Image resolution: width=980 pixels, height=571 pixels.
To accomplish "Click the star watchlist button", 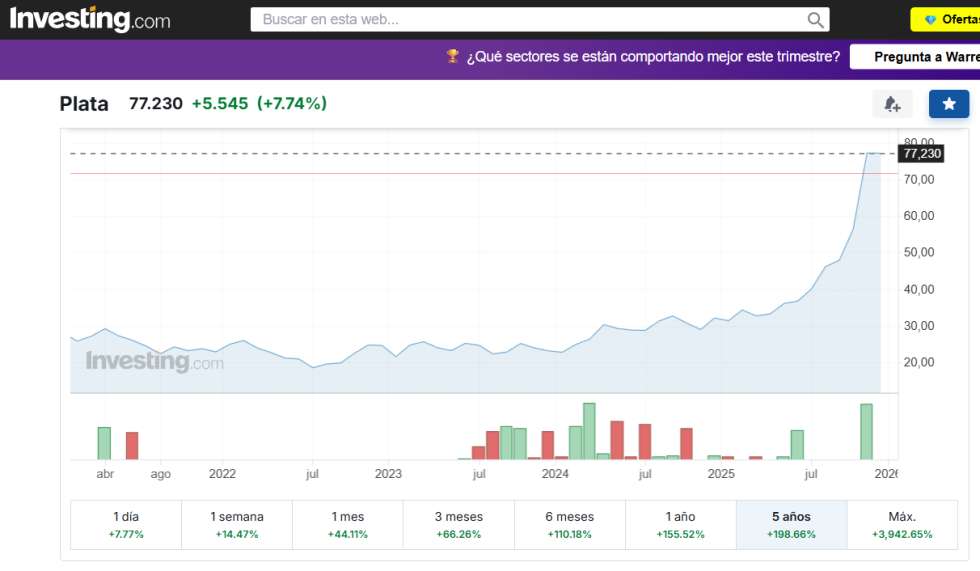I will click(948, 104).
